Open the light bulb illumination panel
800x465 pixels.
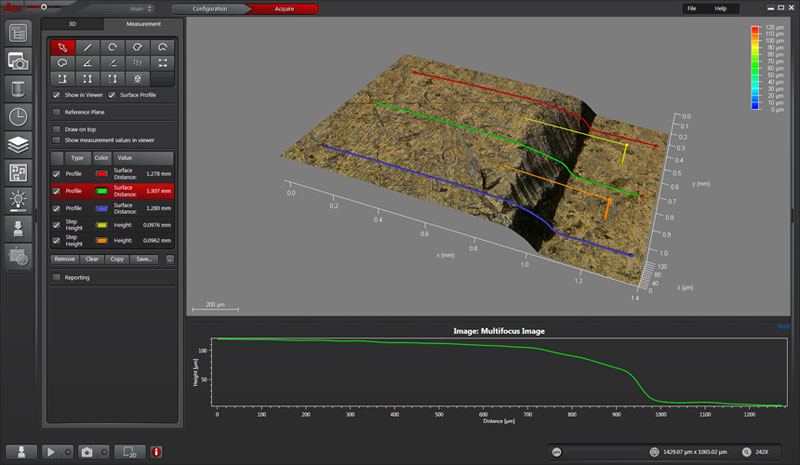19,199
